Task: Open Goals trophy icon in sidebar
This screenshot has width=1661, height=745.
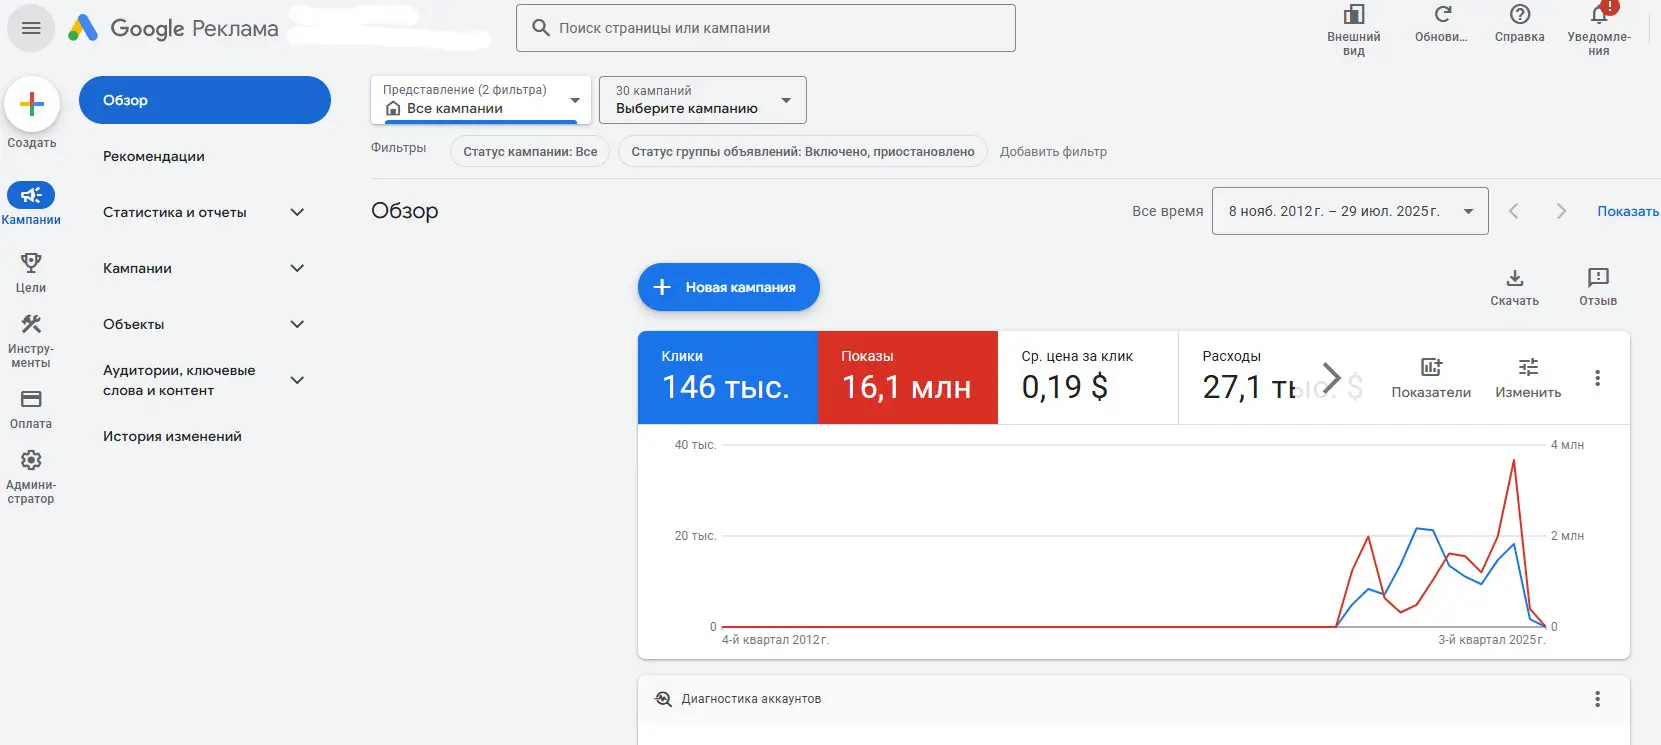Action: click(31, 263)
